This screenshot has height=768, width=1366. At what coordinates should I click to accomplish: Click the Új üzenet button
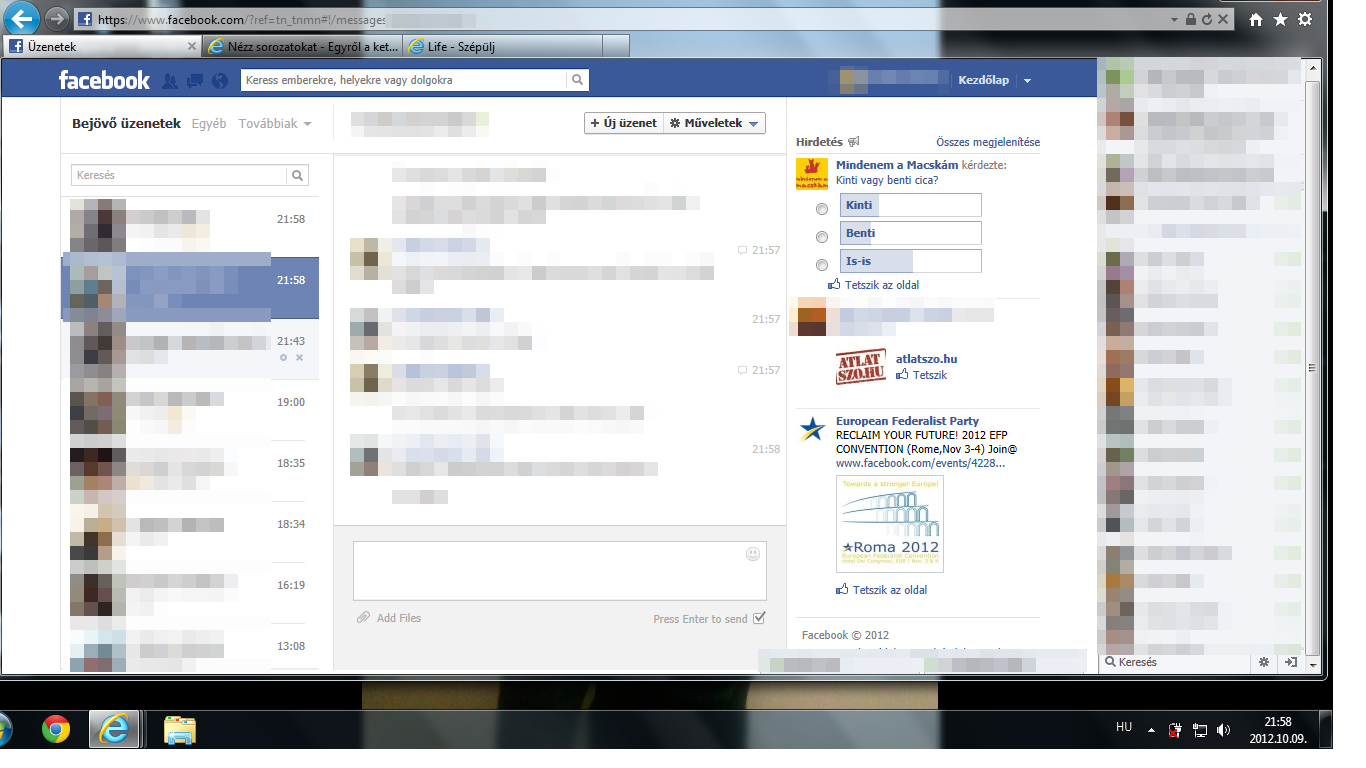[624, 123]
